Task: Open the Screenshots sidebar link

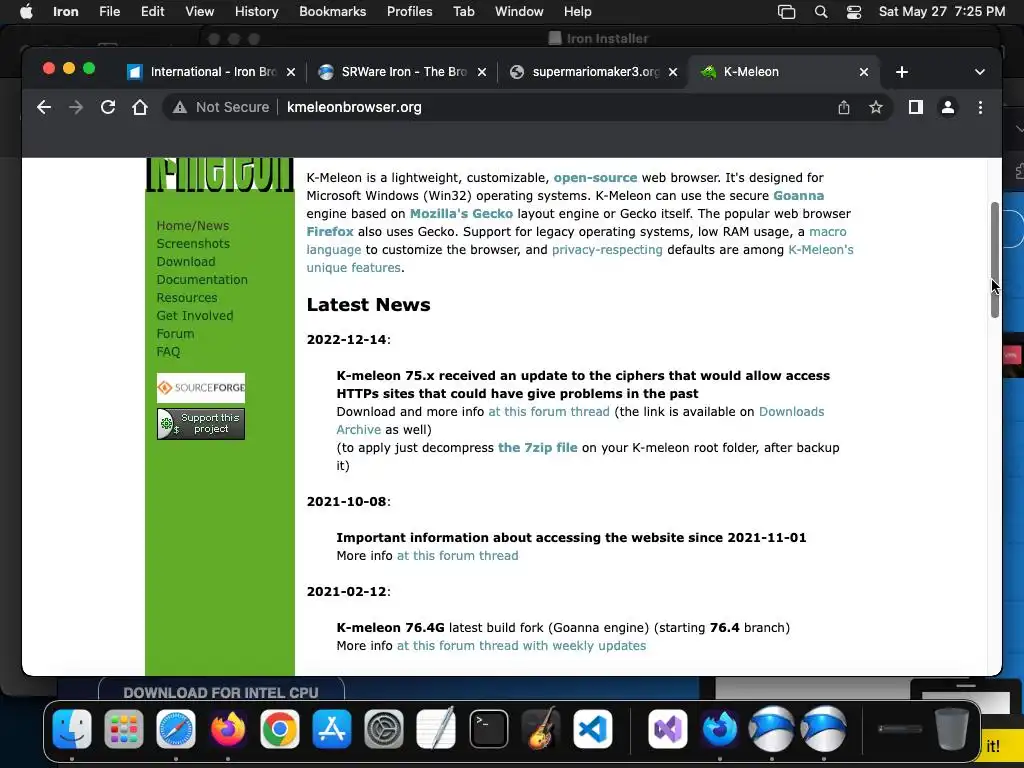Action: click(x=193, y=244)
